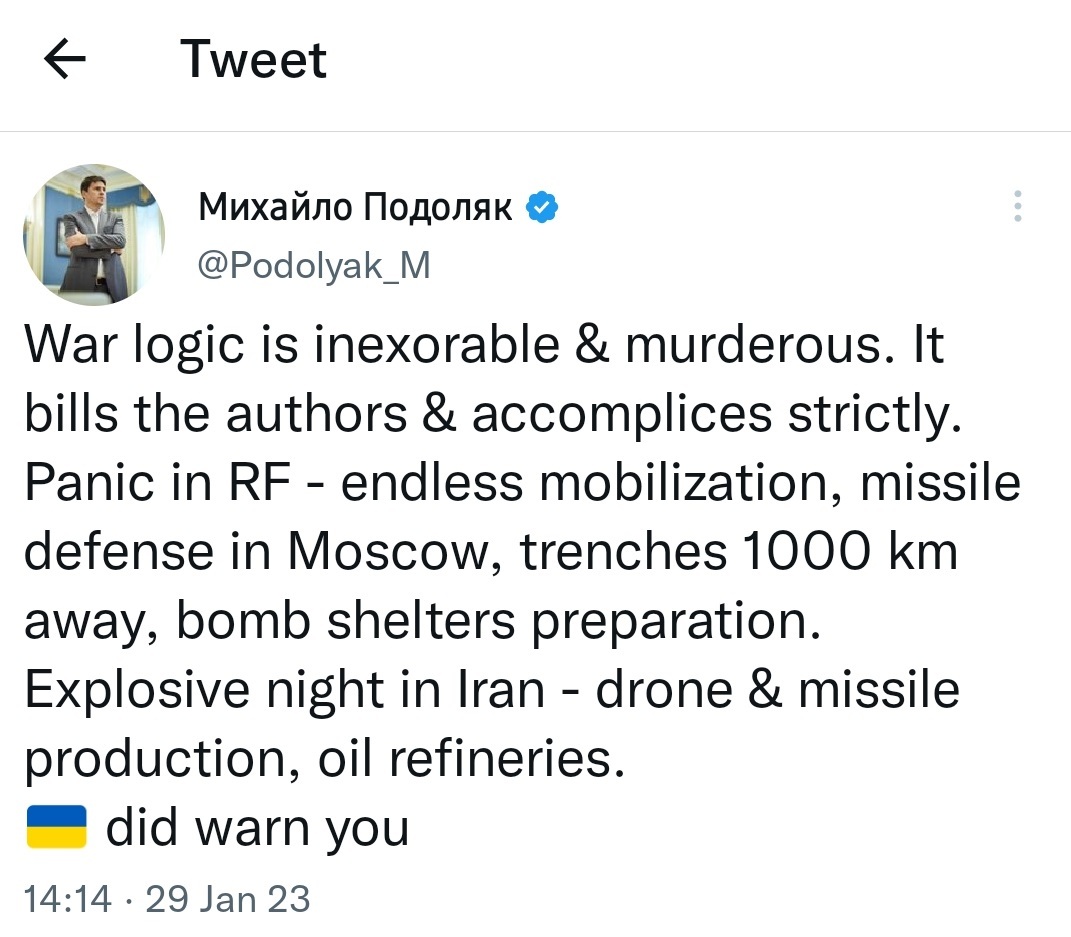1071x937 pixels.
Task: Go back using the left arrow
Action: click(66, 60)
